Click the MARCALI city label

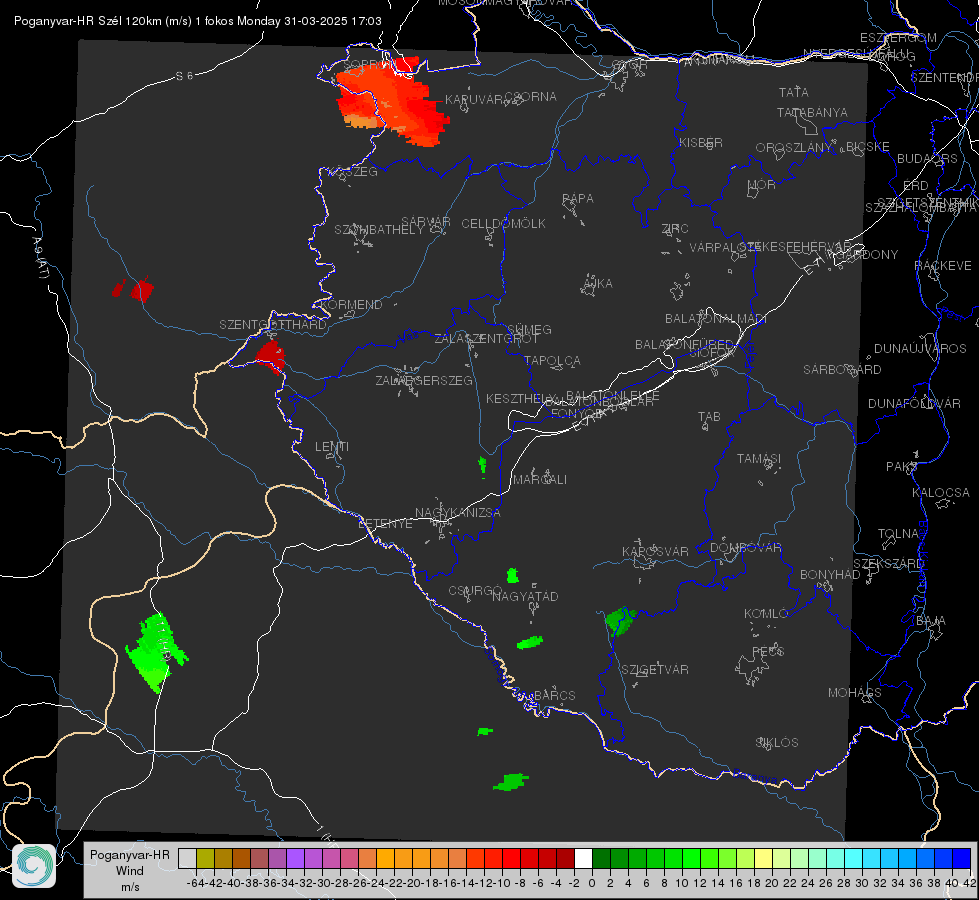(x=540, y=480)
